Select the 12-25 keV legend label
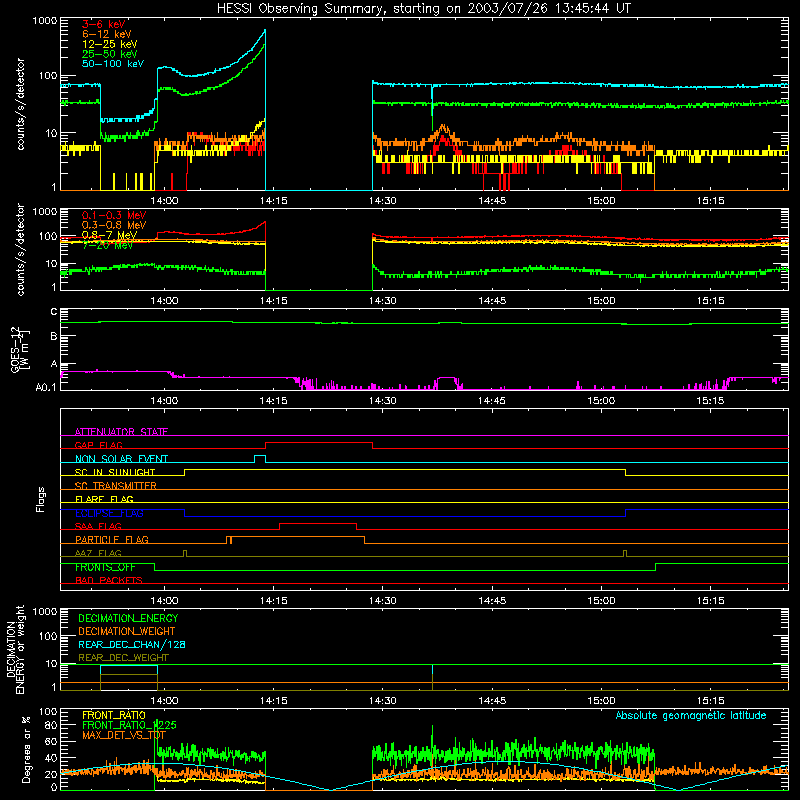Viewport: 800px width, 800px height. (109, 44)
